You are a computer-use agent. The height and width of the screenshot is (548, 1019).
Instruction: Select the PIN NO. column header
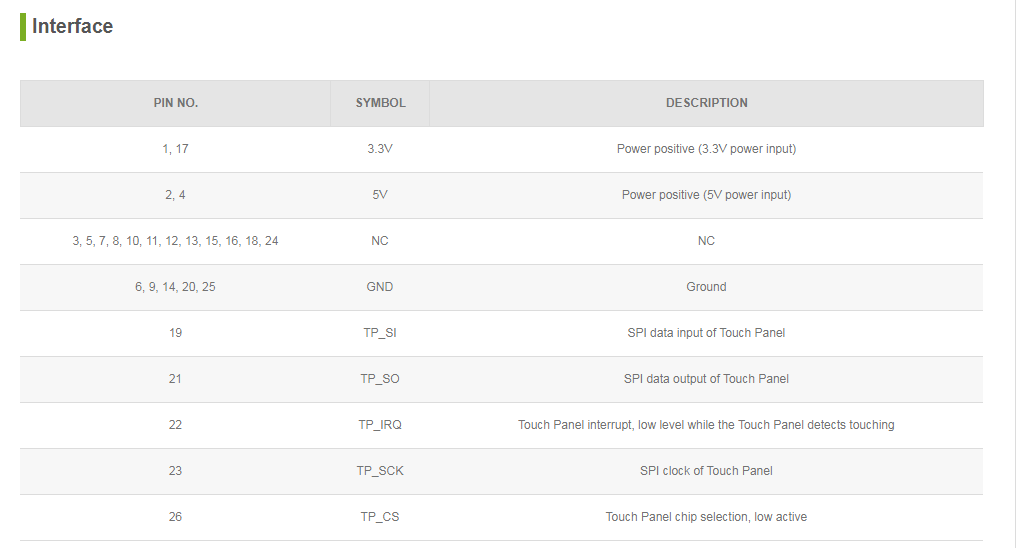coord(175,103)
